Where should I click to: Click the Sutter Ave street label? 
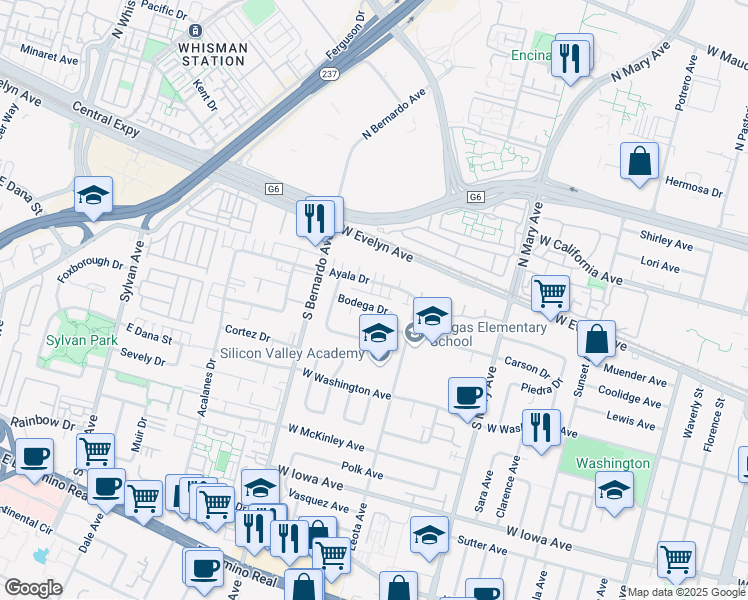click(x=482, y=545)
